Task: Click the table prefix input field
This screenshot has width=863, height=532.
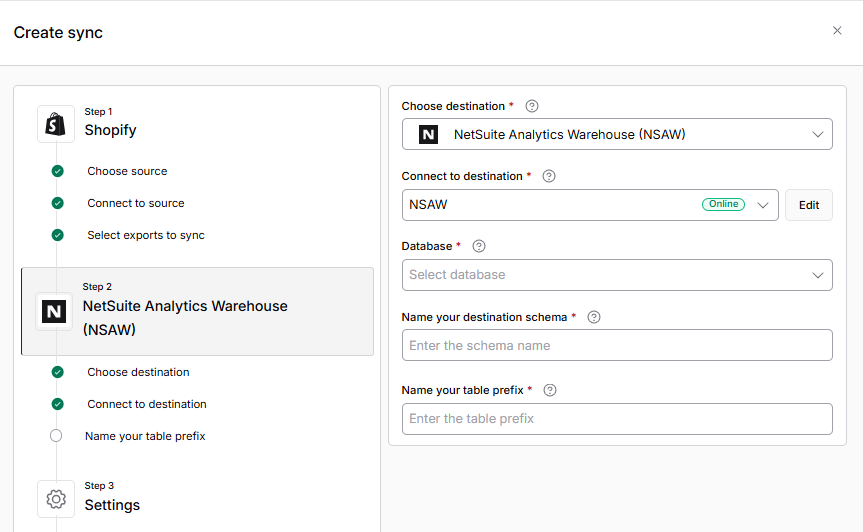Action: 617,419
